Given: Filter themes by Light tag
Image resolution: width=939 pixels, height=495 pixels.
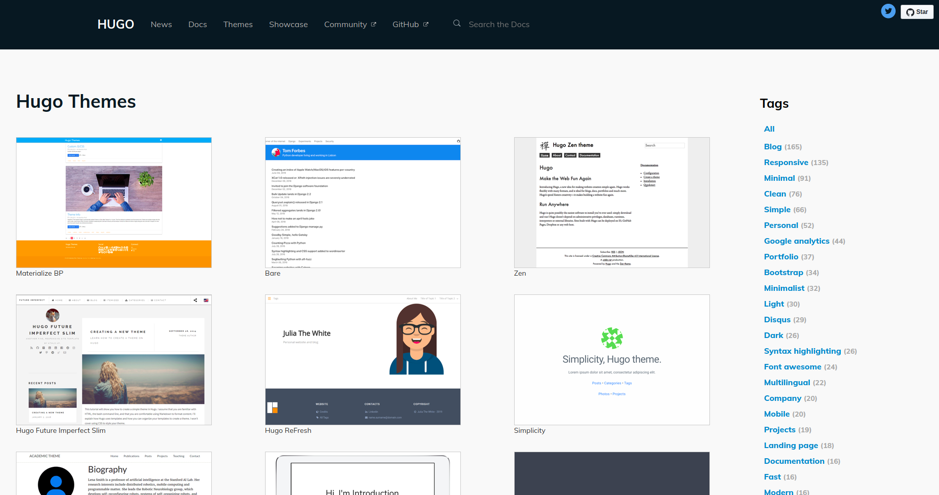Looking at the screenshot, I should tap(774, 304).
